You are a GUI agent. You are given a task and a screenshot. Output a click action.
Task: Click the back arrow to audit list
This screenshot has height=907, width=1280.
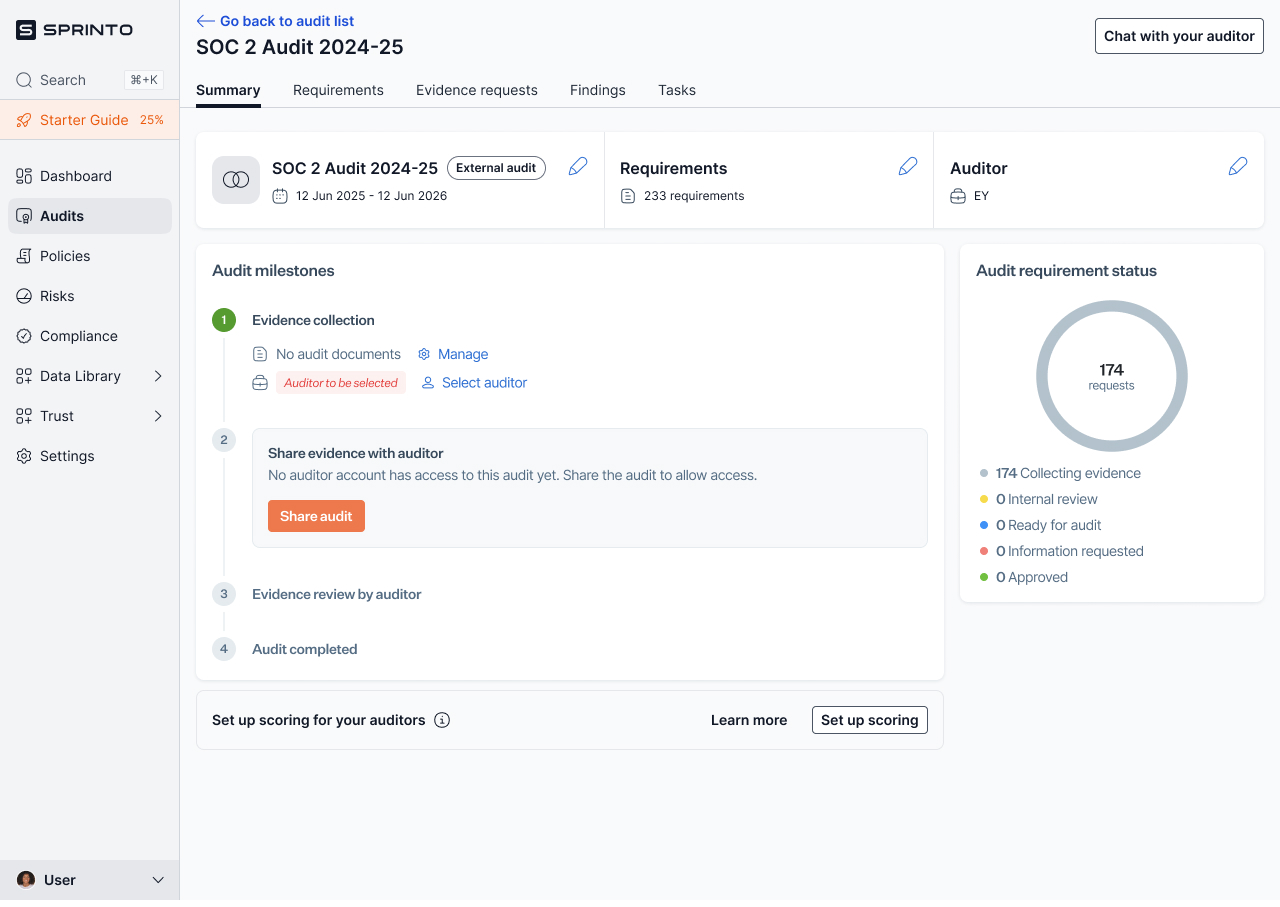point(206,21)
